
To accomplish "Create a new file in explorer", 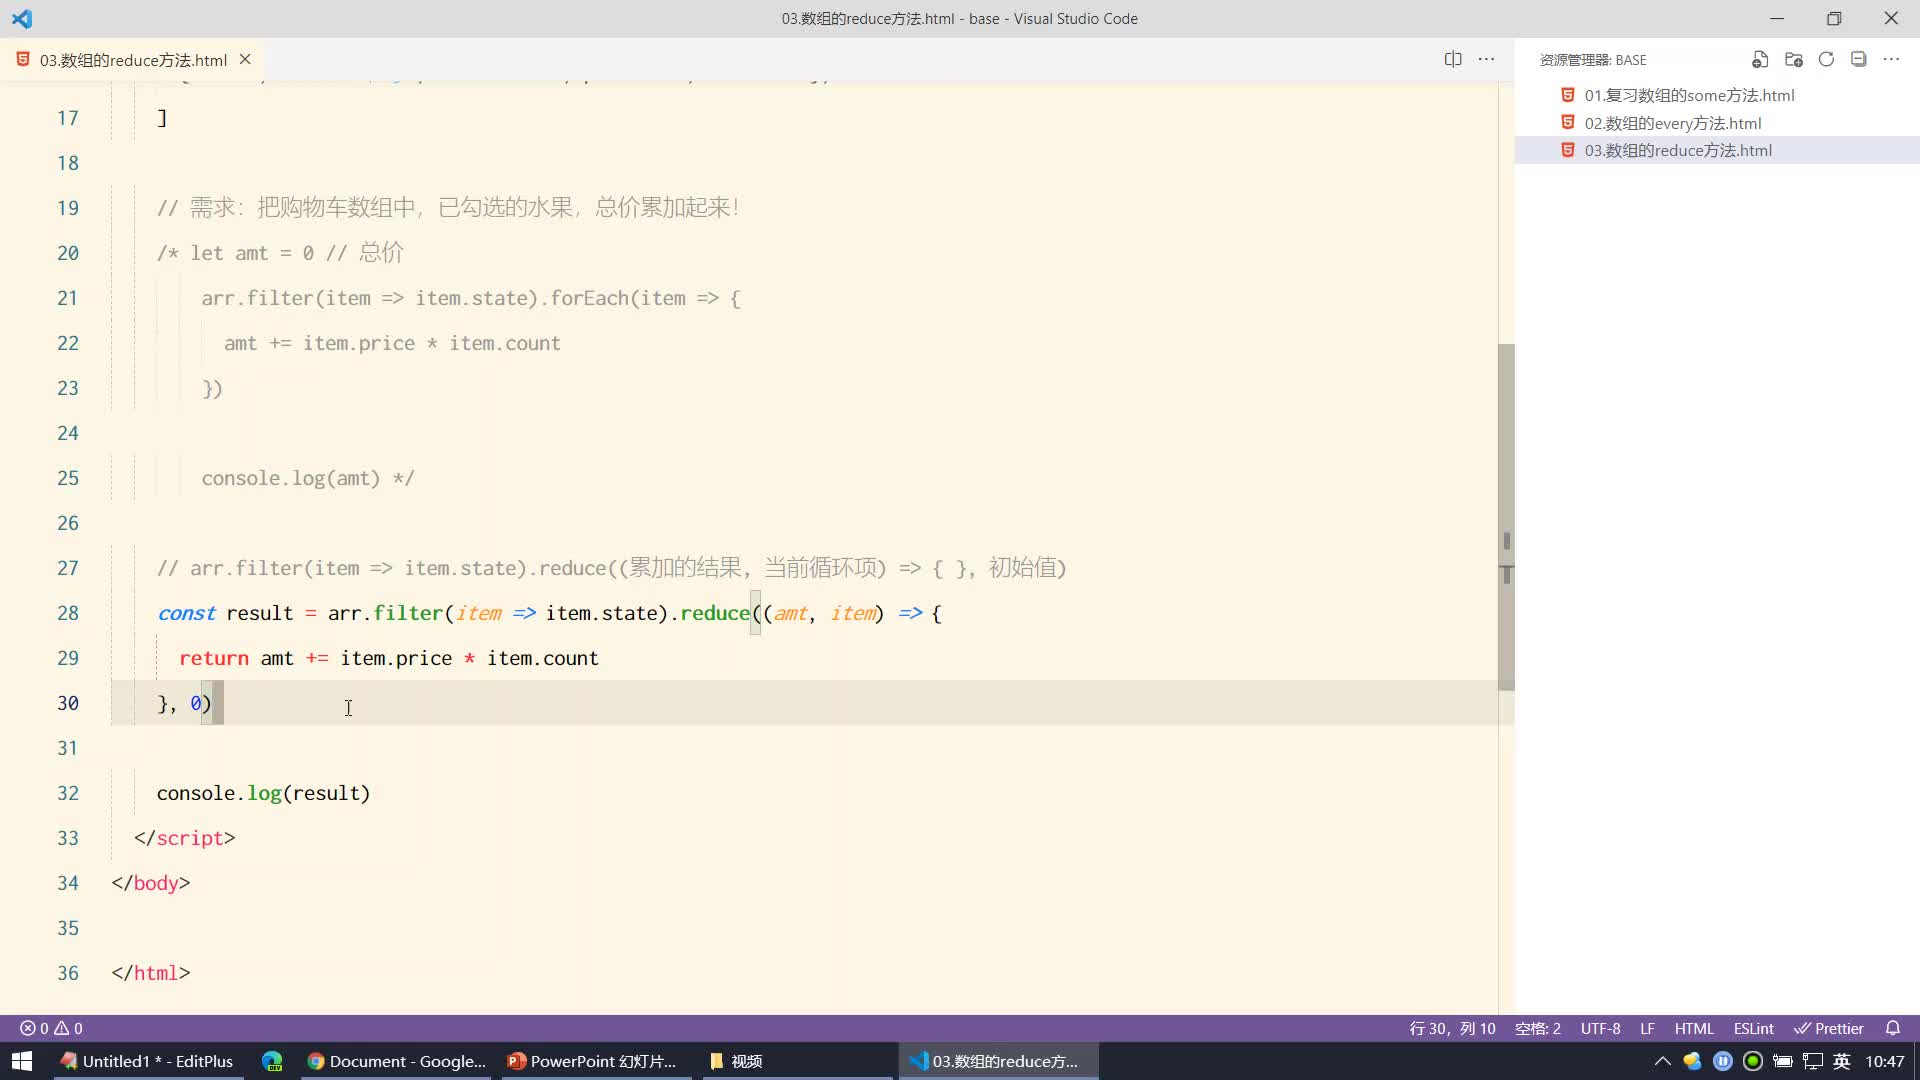I will (x=1760, y=60).
